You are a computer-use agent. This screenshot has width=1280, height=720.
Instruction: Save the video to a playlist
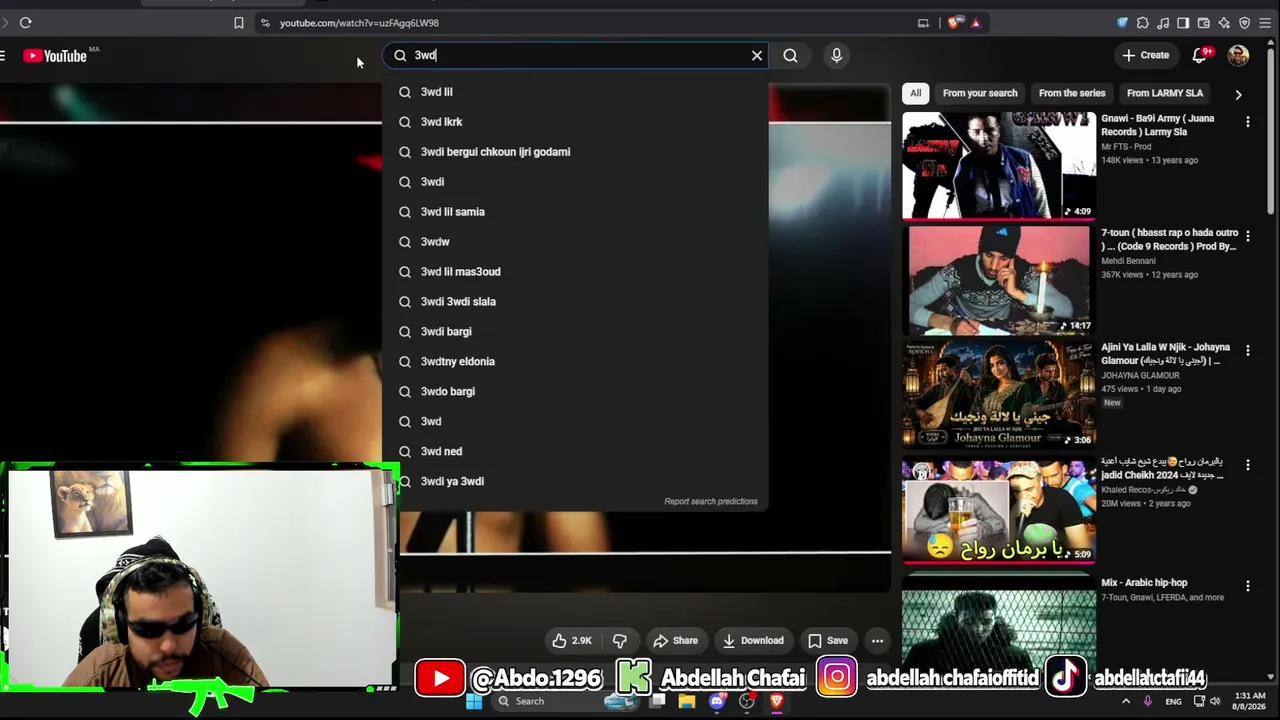(828, 641)
